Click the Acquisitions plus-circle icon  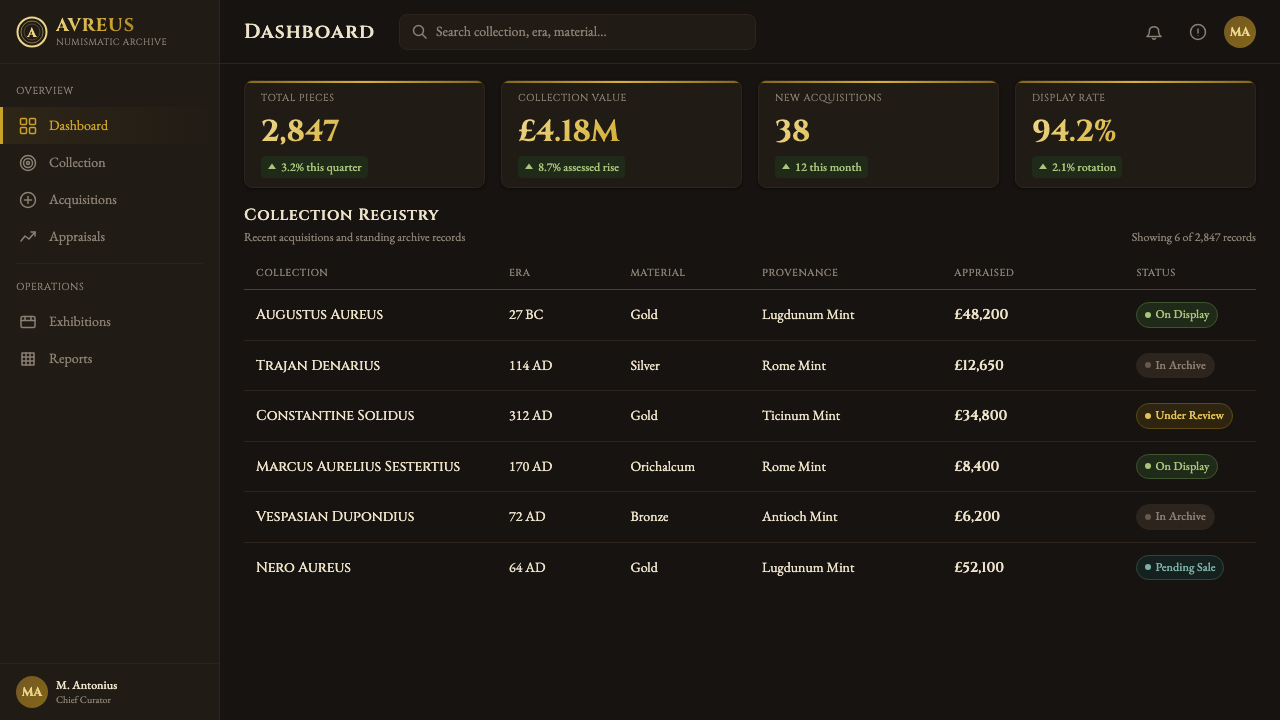tap(28, 200)
